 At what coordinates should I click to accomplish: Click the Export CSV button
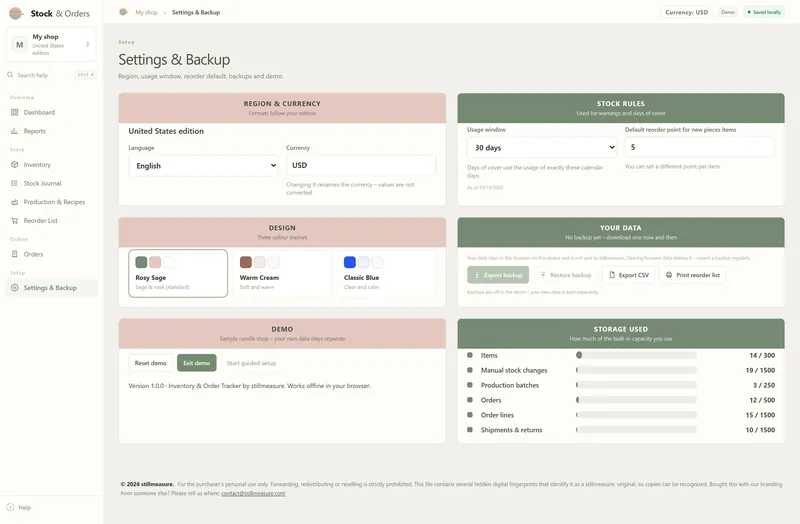point(629,275)
